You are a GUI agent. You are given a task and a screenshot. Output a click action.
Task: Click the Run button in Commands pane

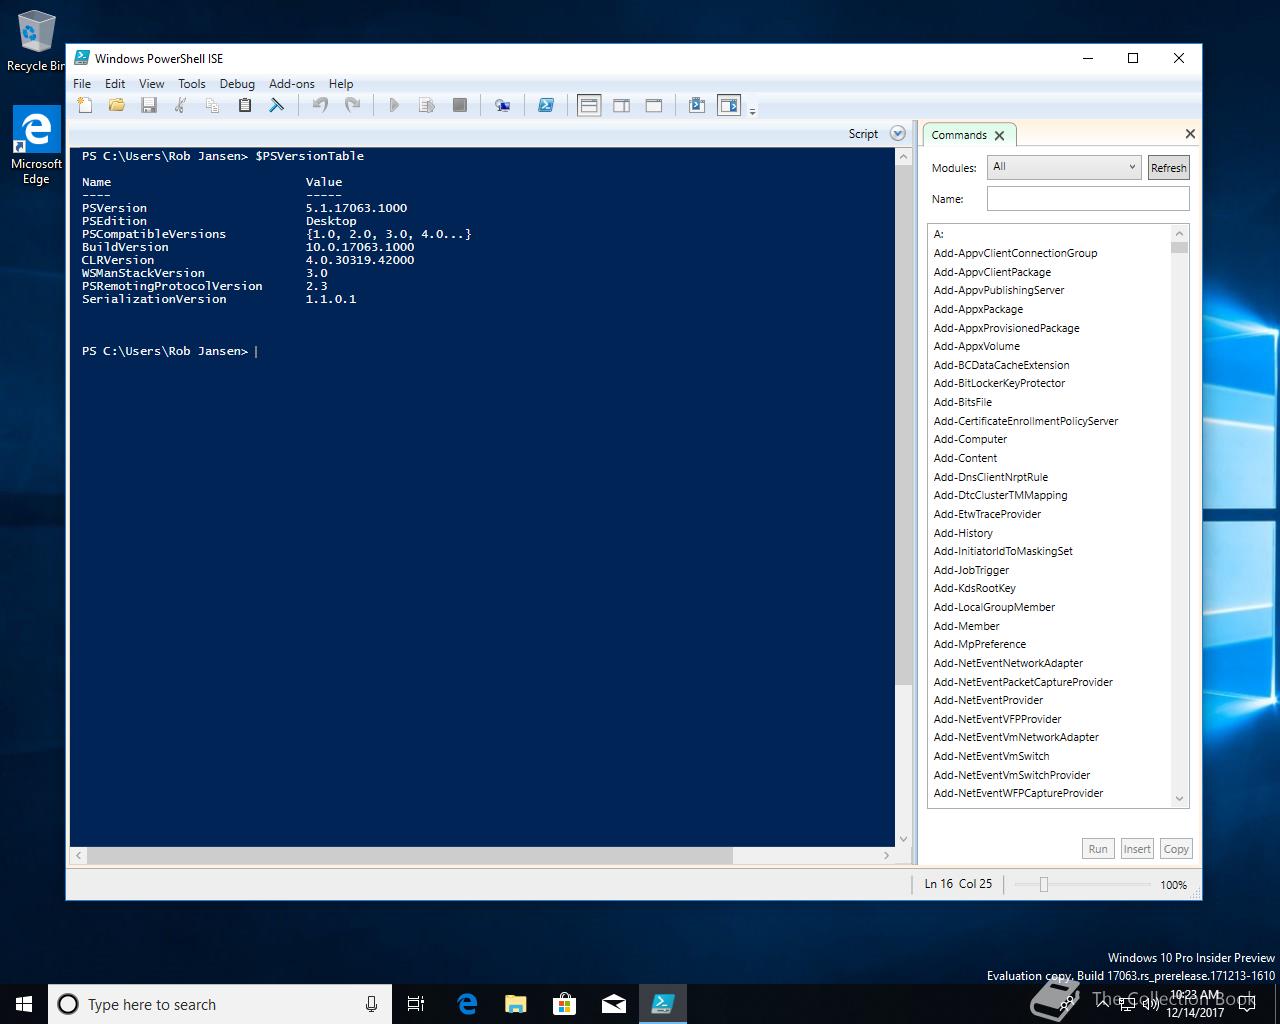pyautogui.click(x=1098, y=849)
